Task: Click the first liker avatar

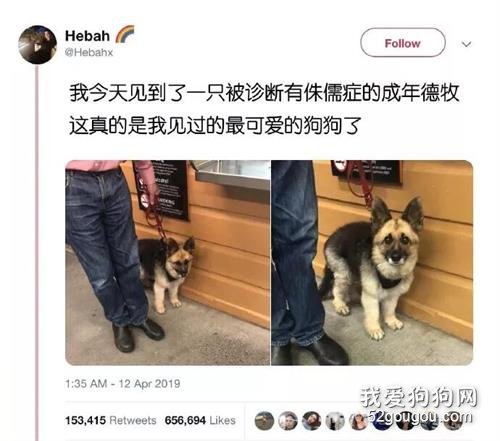Action: 264,421
